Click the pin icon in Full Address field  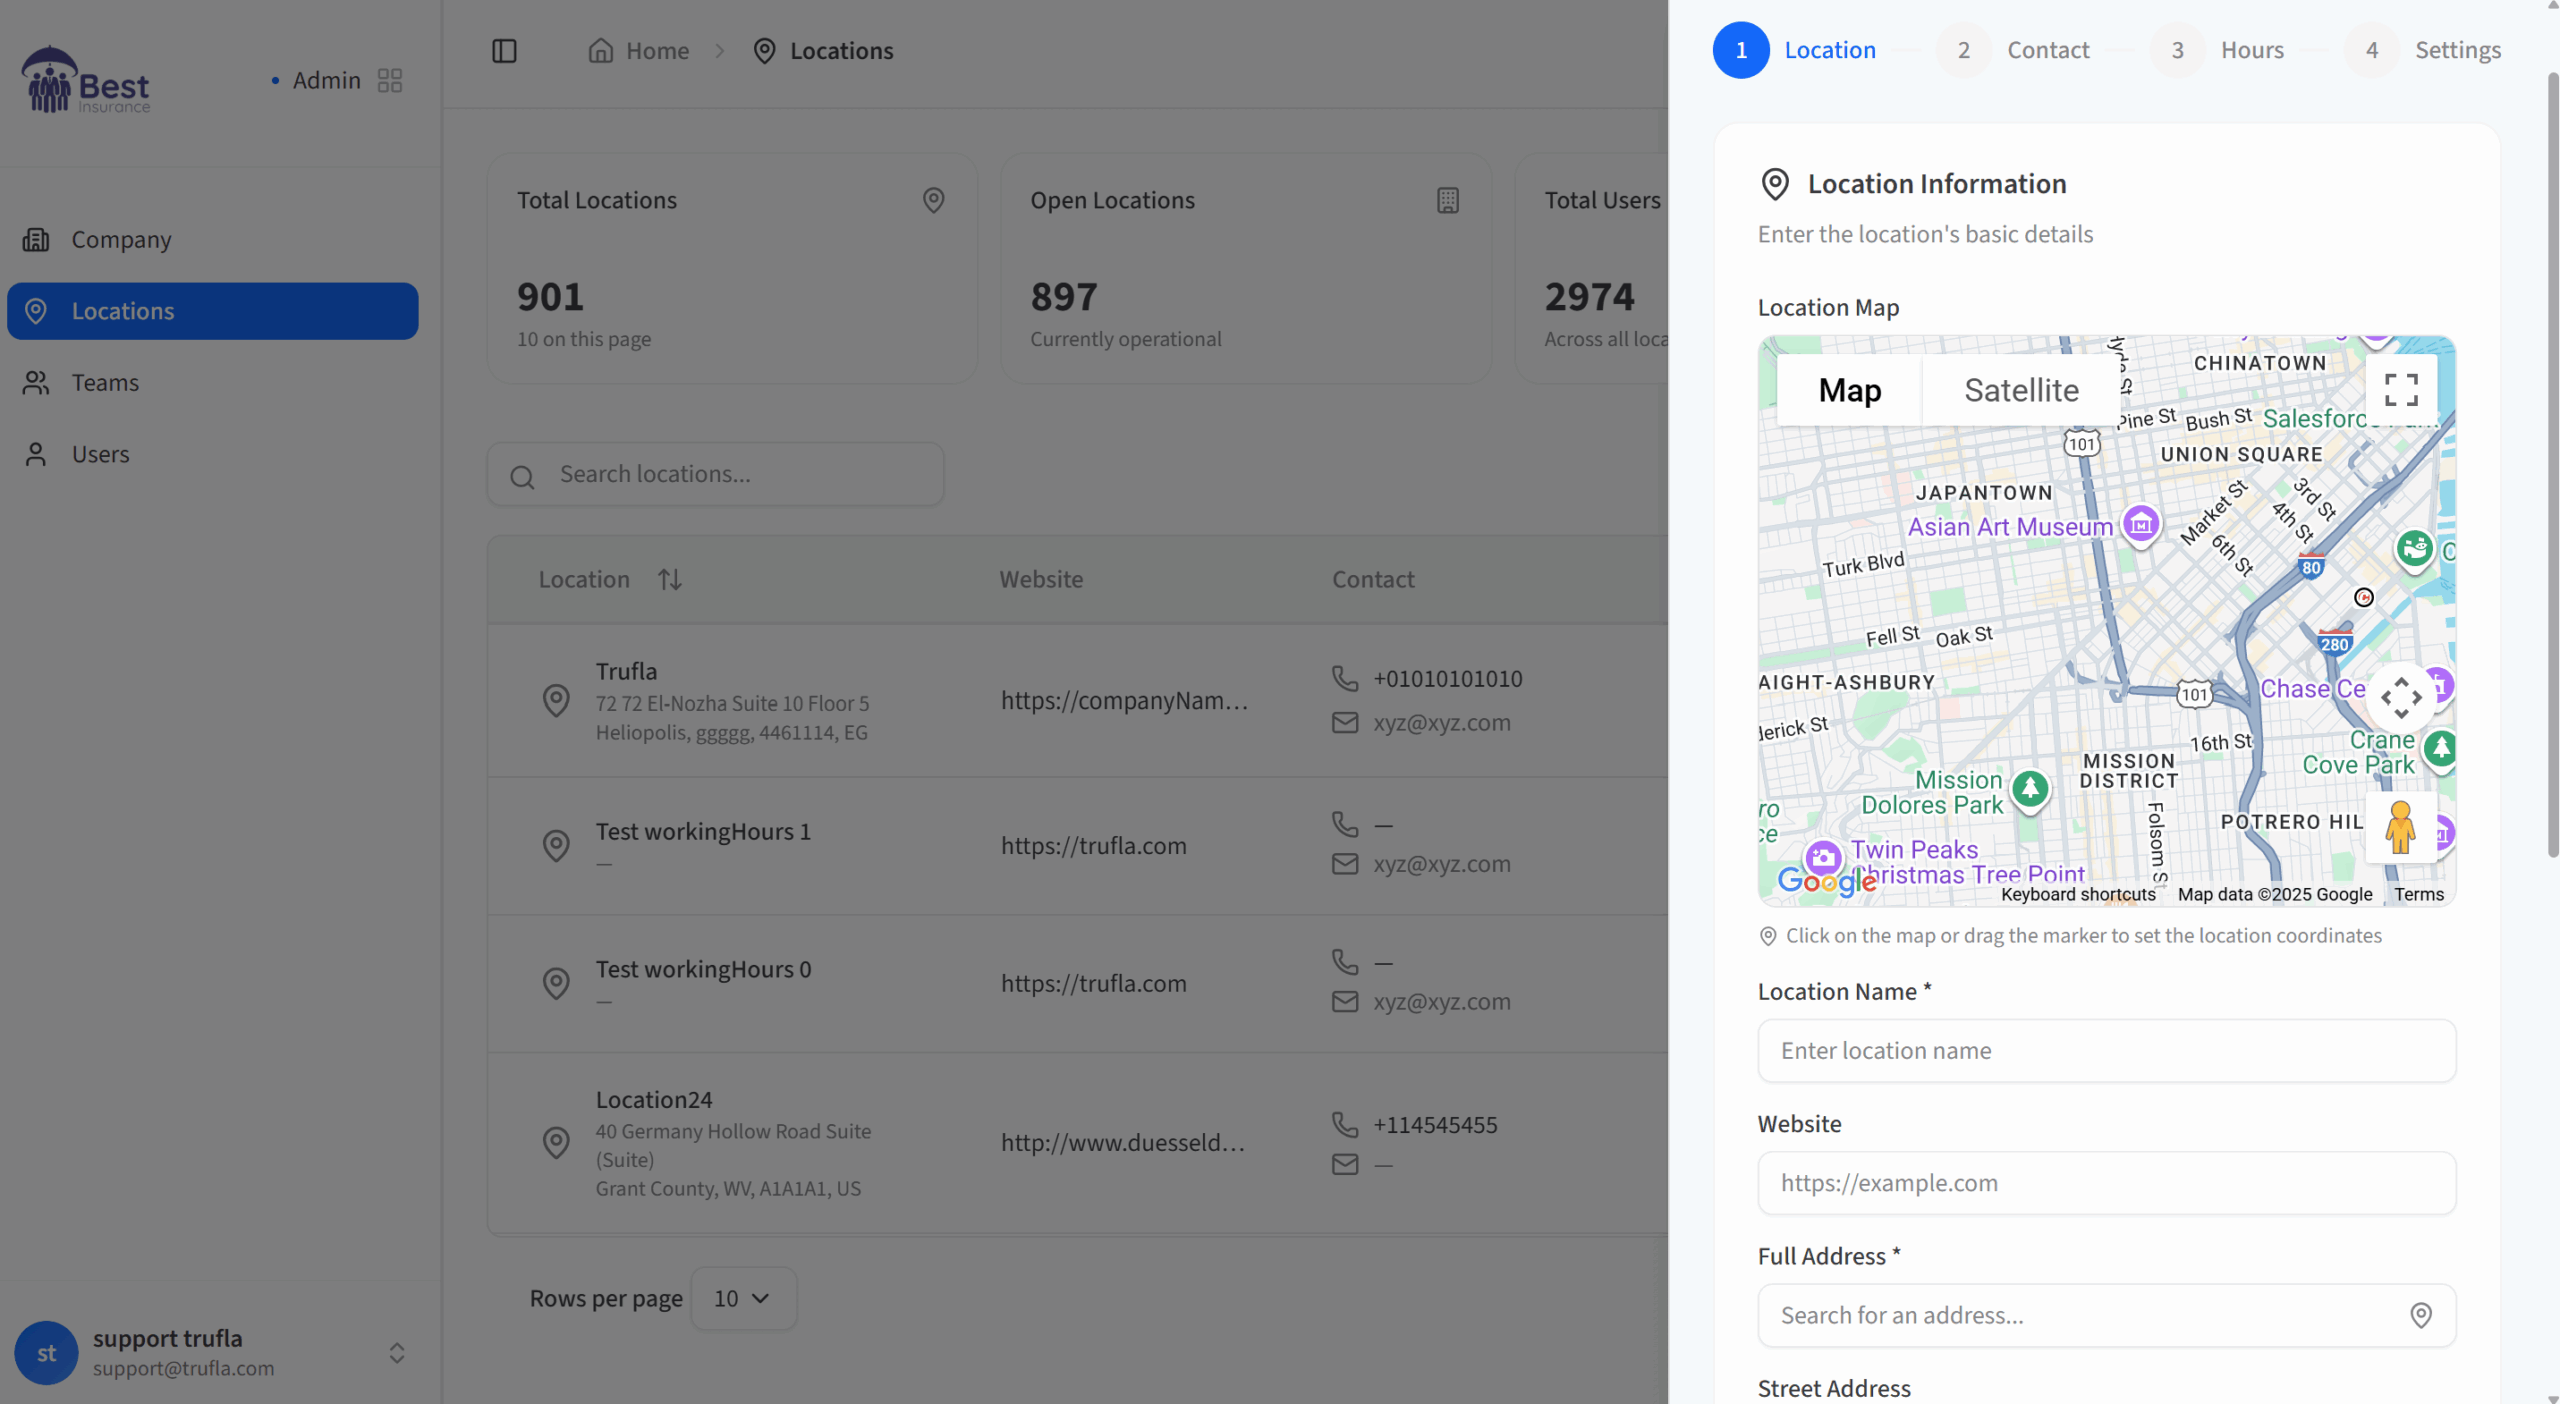pyautogui.click(x=2420, y=1315)
